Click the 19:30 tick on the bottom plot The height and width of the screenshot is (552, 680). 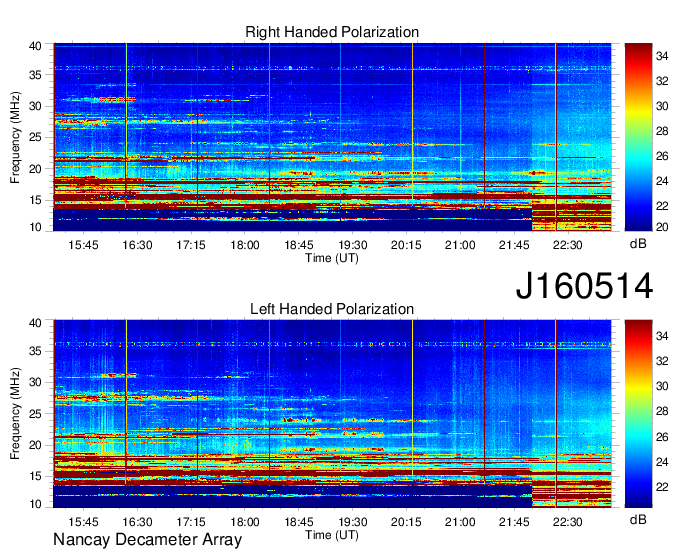pyautogui.click(x=353, y=522)
